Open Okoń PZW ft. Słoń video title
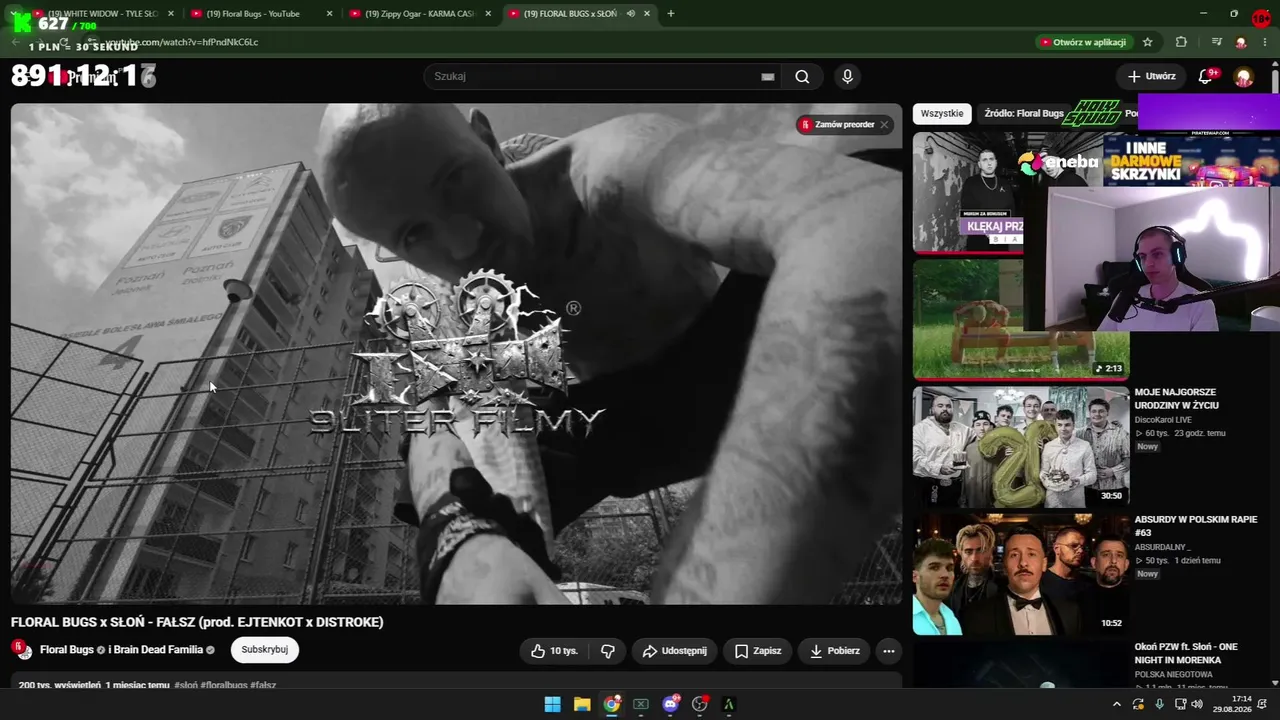 click(1186, 653)
